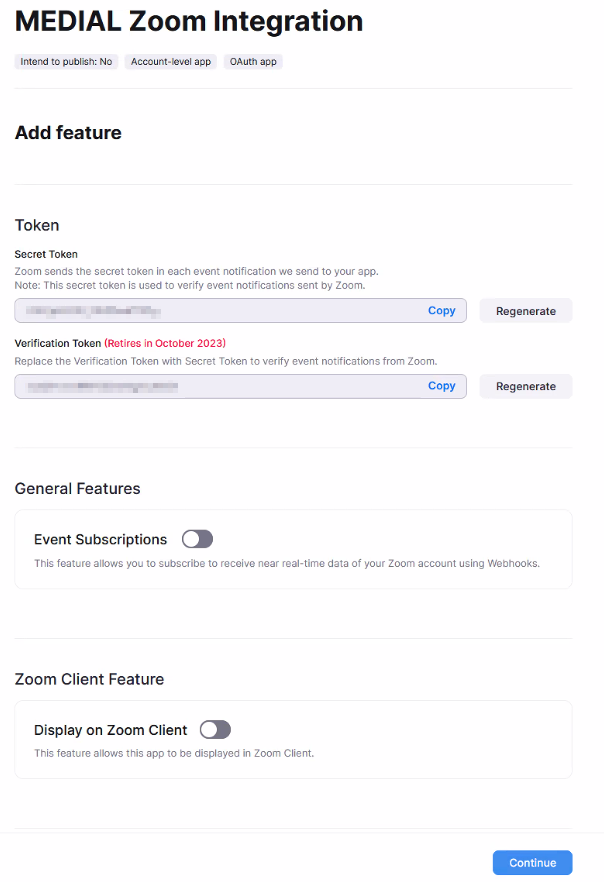Click the Event Subscriptions label
The height and width of the screenshot is (882, 604).
coord(101,539)
